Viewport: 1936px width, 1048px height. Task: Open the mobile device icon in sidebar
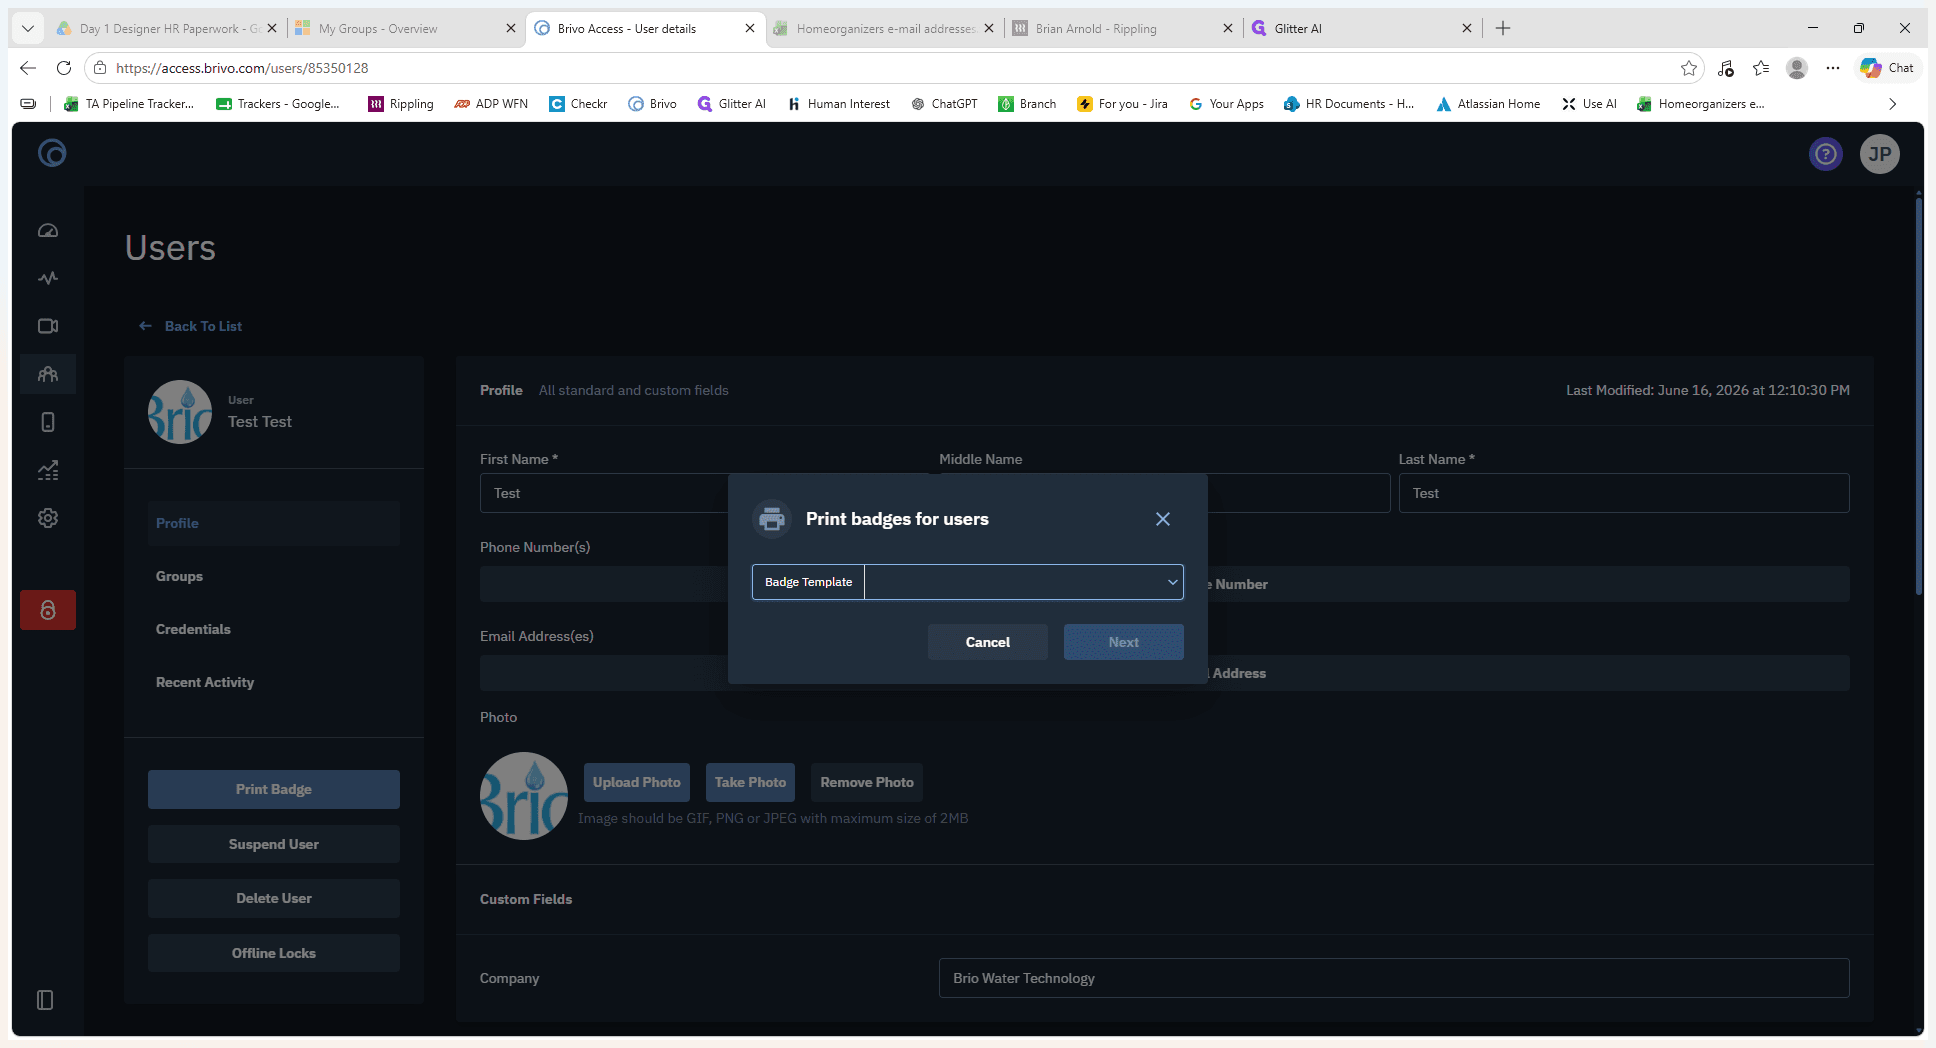click(x=48, y=422)
